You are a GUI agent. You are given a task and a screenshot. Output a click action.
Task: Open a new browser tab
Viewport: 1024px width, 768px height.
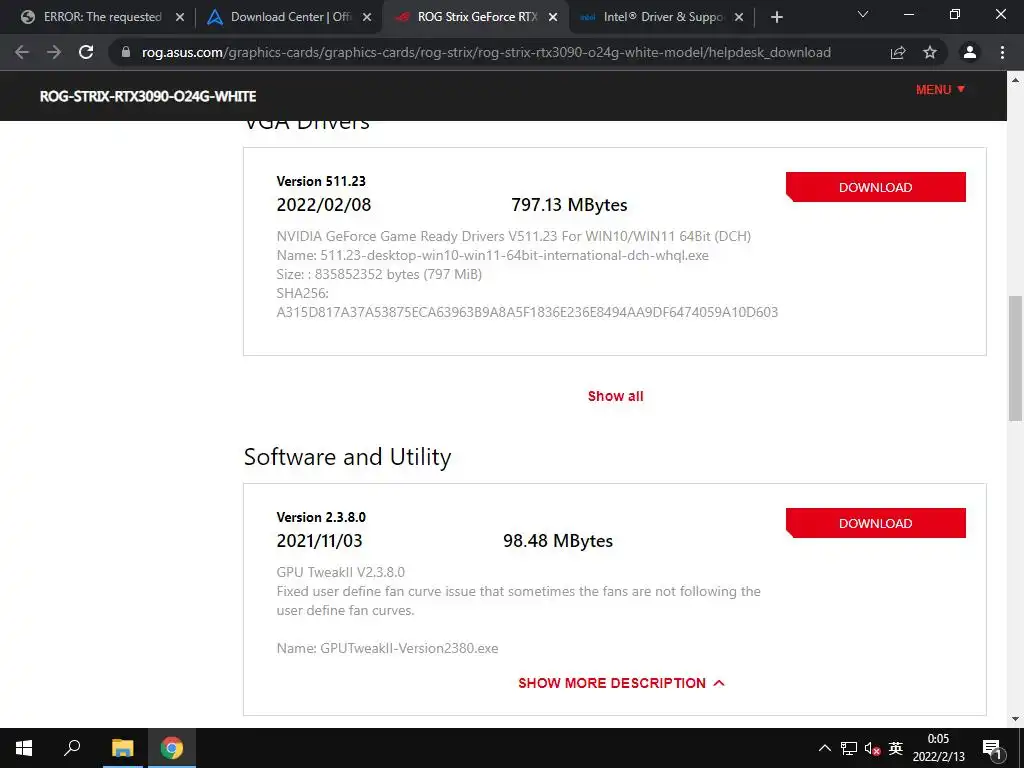tap(776, 17)
